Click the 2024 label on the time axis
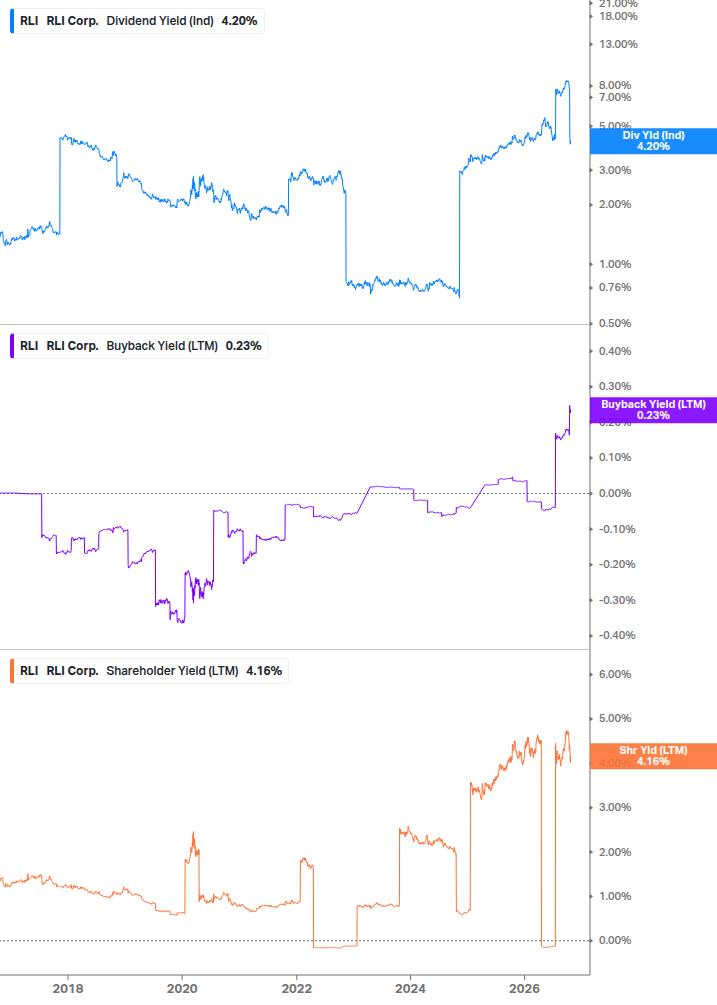Screen dimensions: 717x1005 (x=410, y=989)
